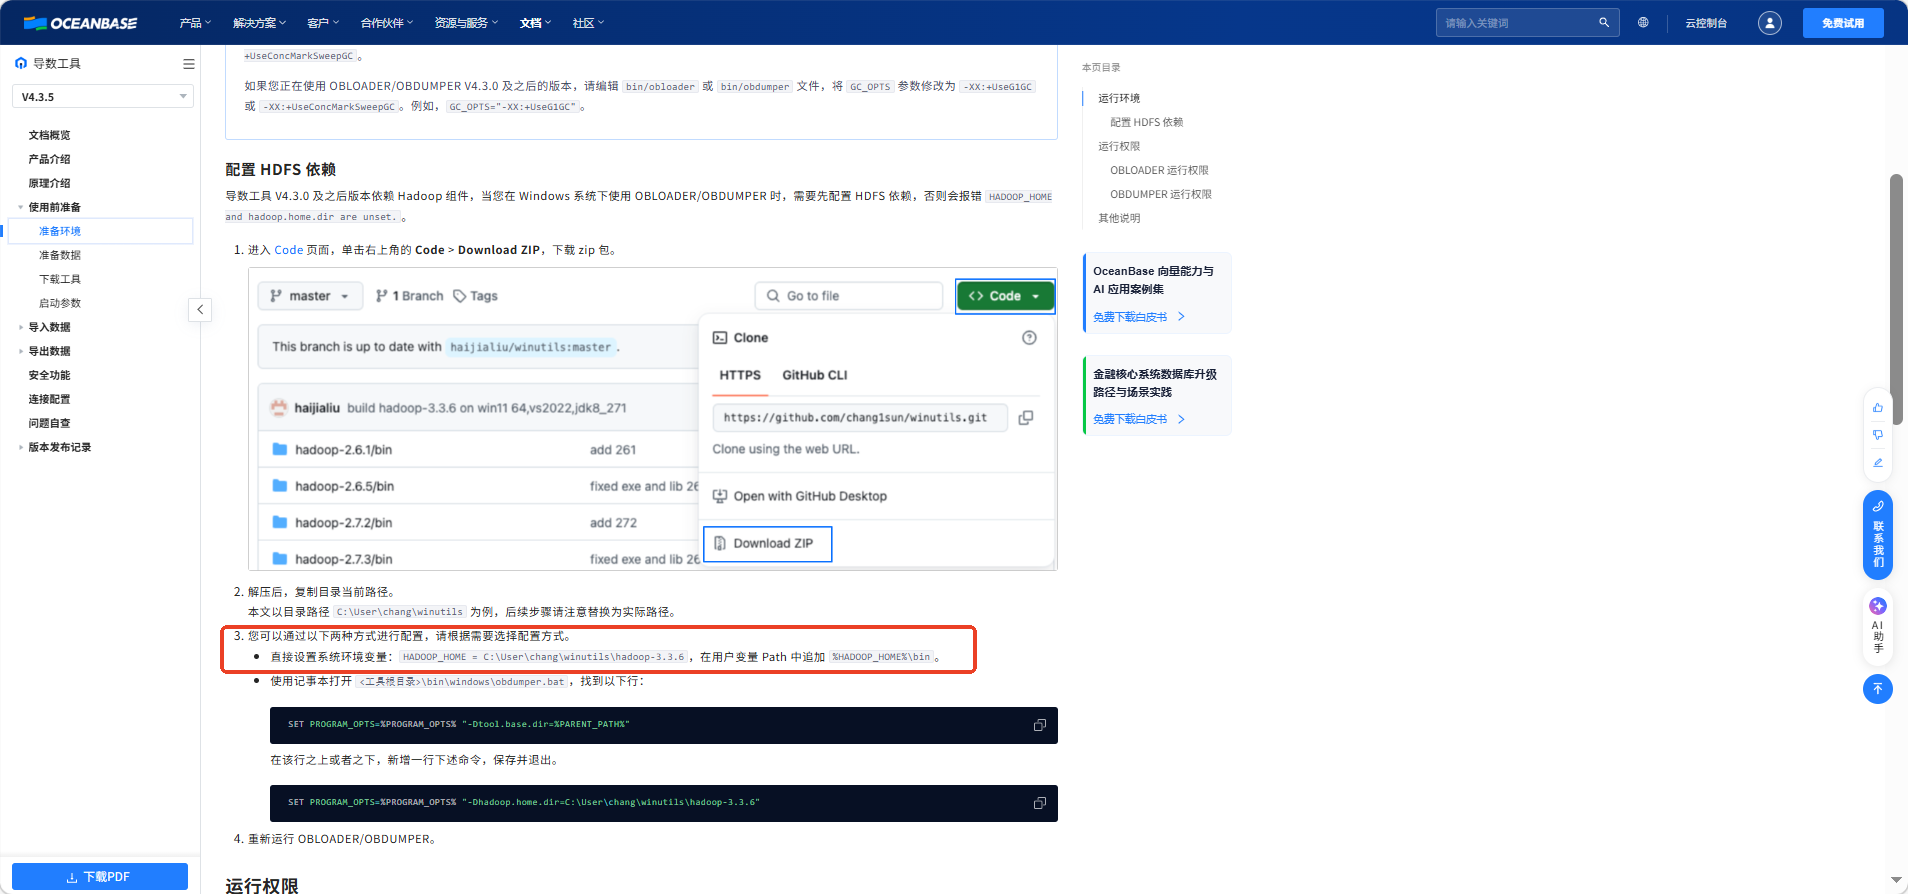Click the user account avatar icon
Screen dimensions: 1908x894
[x=1769, y=23]
